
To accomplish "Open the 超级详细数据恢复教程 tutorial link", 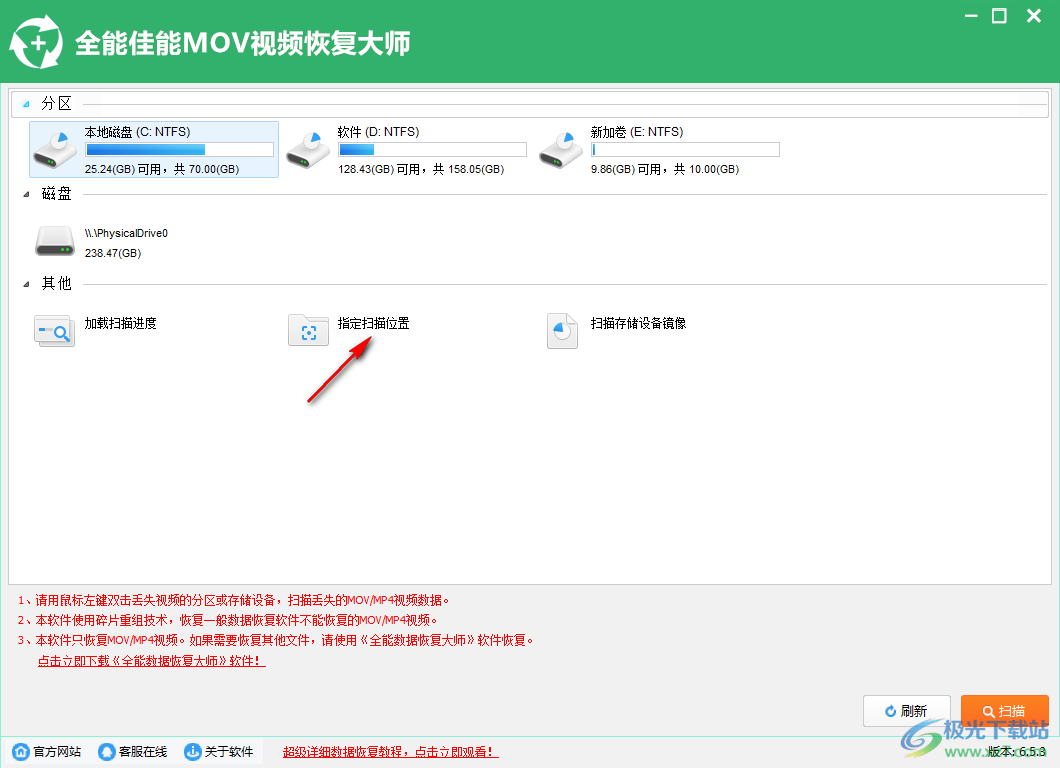I will point(391,751).
